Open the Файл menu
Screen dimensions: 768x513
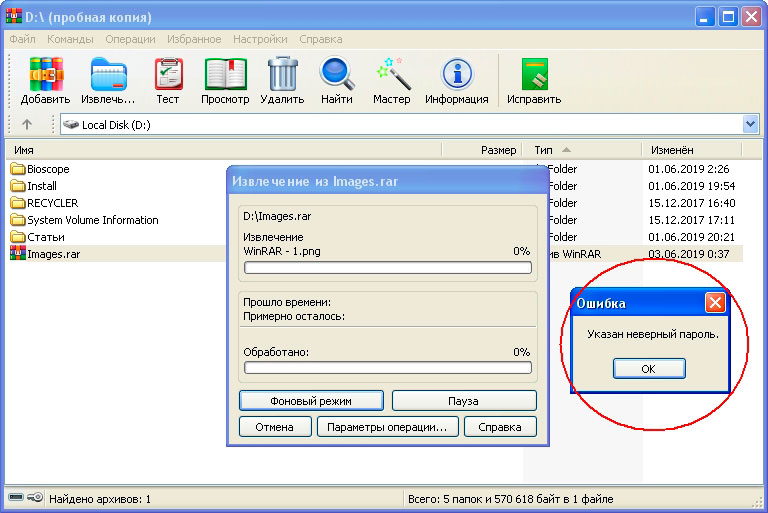point(23,39)
